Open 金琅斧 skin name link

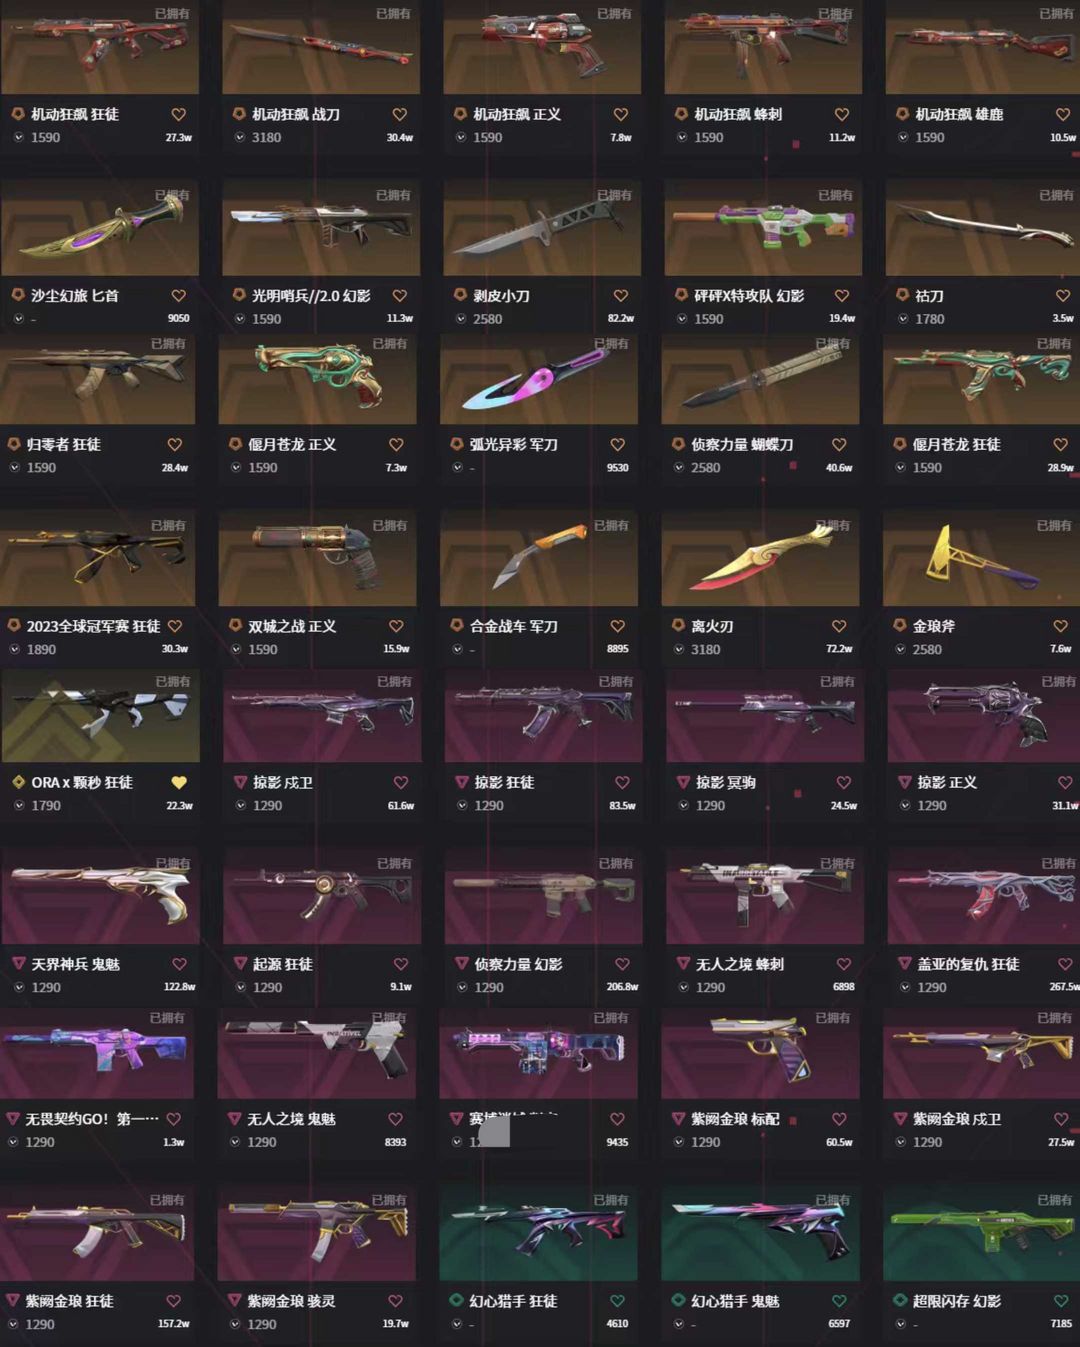point(934,626)
